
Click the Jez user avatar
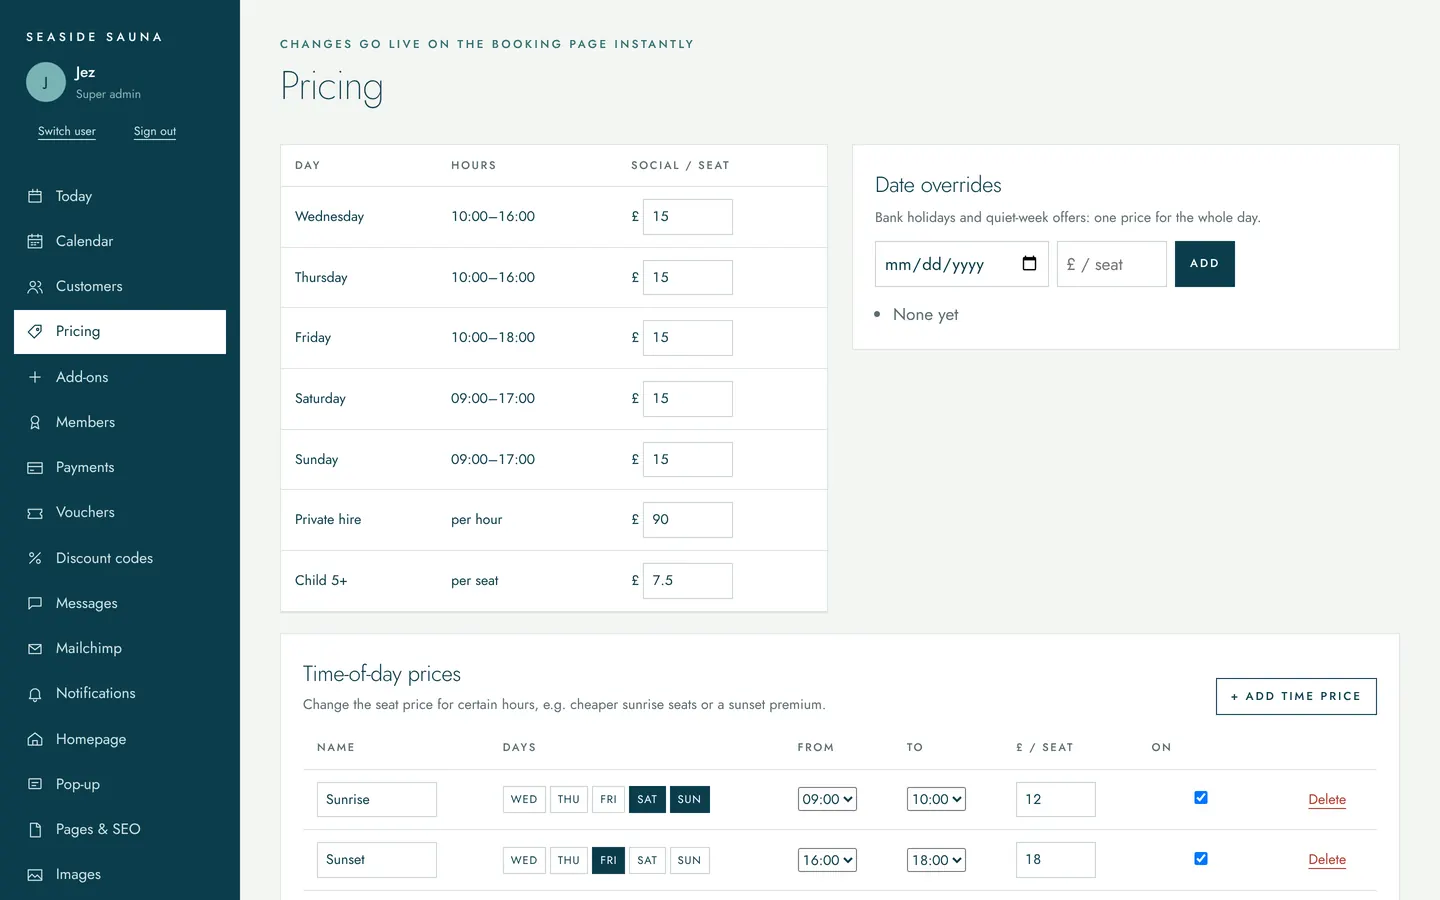pyautogui.click(x=46, y=82)
